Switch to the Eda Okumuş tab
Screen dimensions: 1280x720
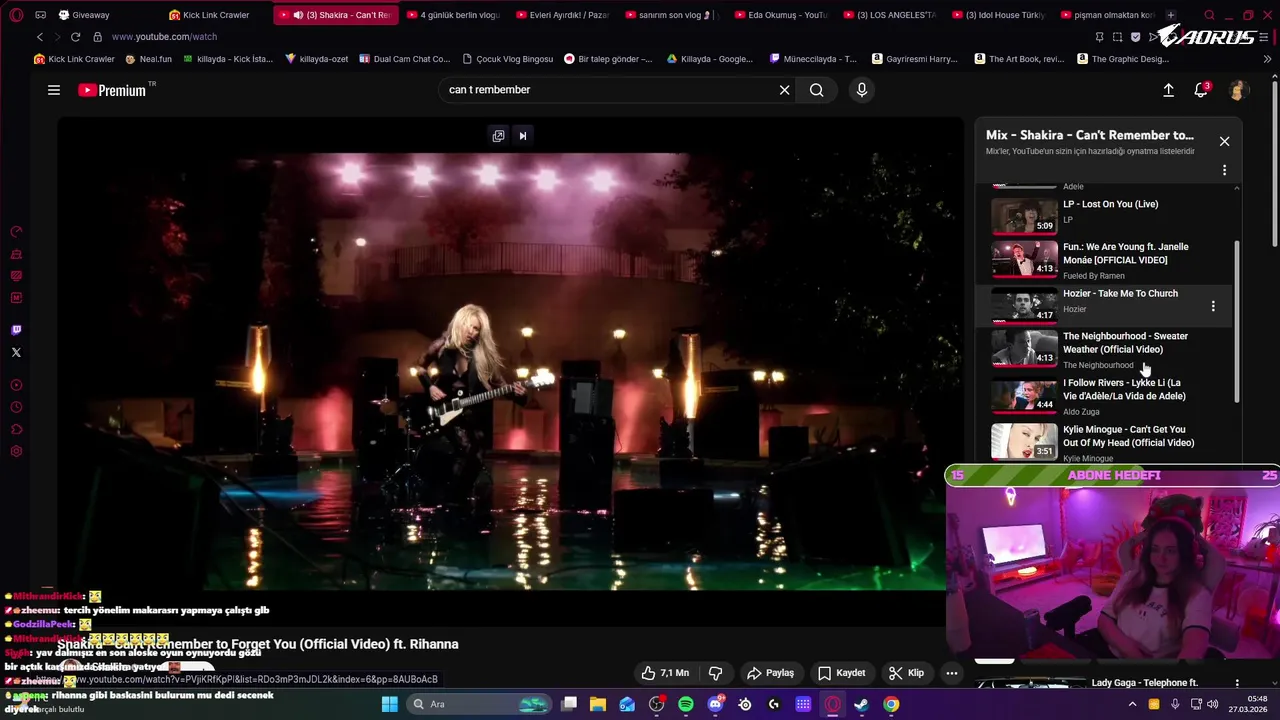pyautogui.click(x=781, y=15)
